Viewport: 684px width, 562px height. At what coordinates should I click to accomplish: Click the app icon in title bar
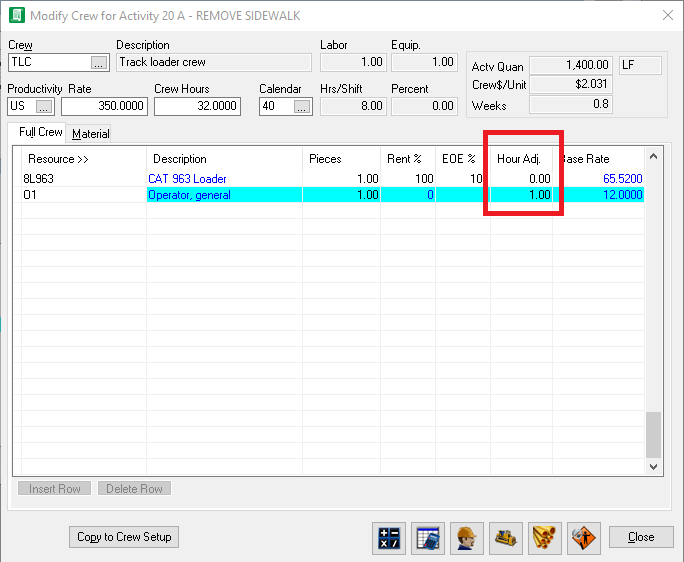(x=16, y=15)
